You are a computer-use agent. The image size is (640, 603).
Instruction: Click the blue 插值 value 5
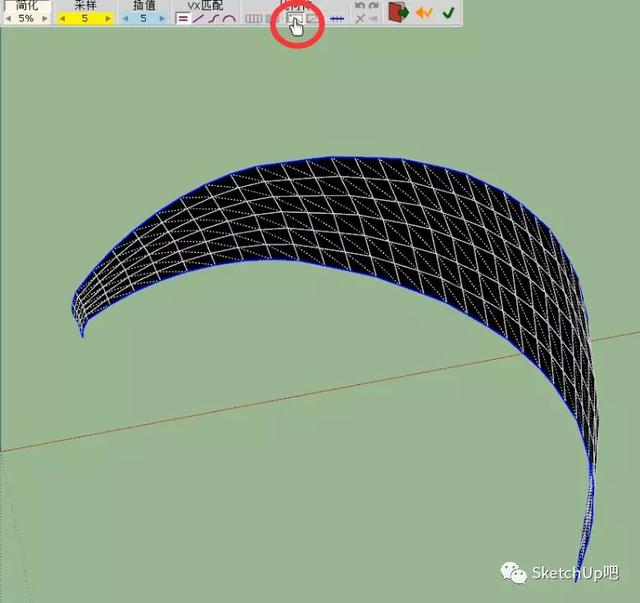click(144, 18)
